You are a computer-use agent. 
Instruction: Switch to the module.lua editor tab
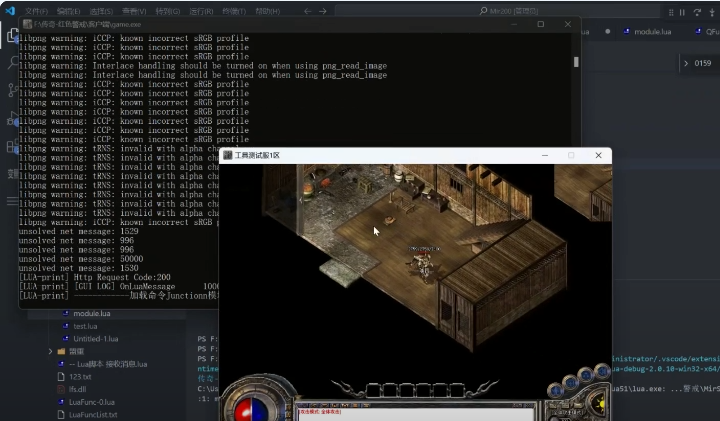click(651, 31)
